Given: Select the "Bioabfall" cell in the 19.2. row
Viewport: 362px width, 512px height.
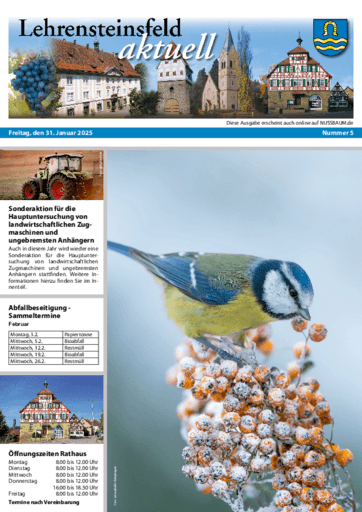Looking at the screenshot, I should [x=81, y=354].
